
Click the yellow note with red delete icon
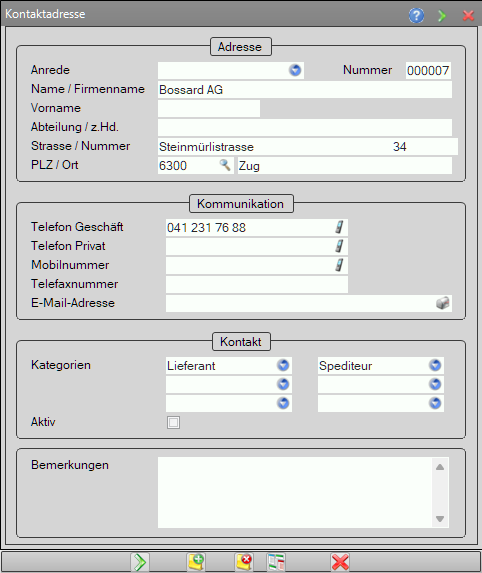(x=244, y=562)
